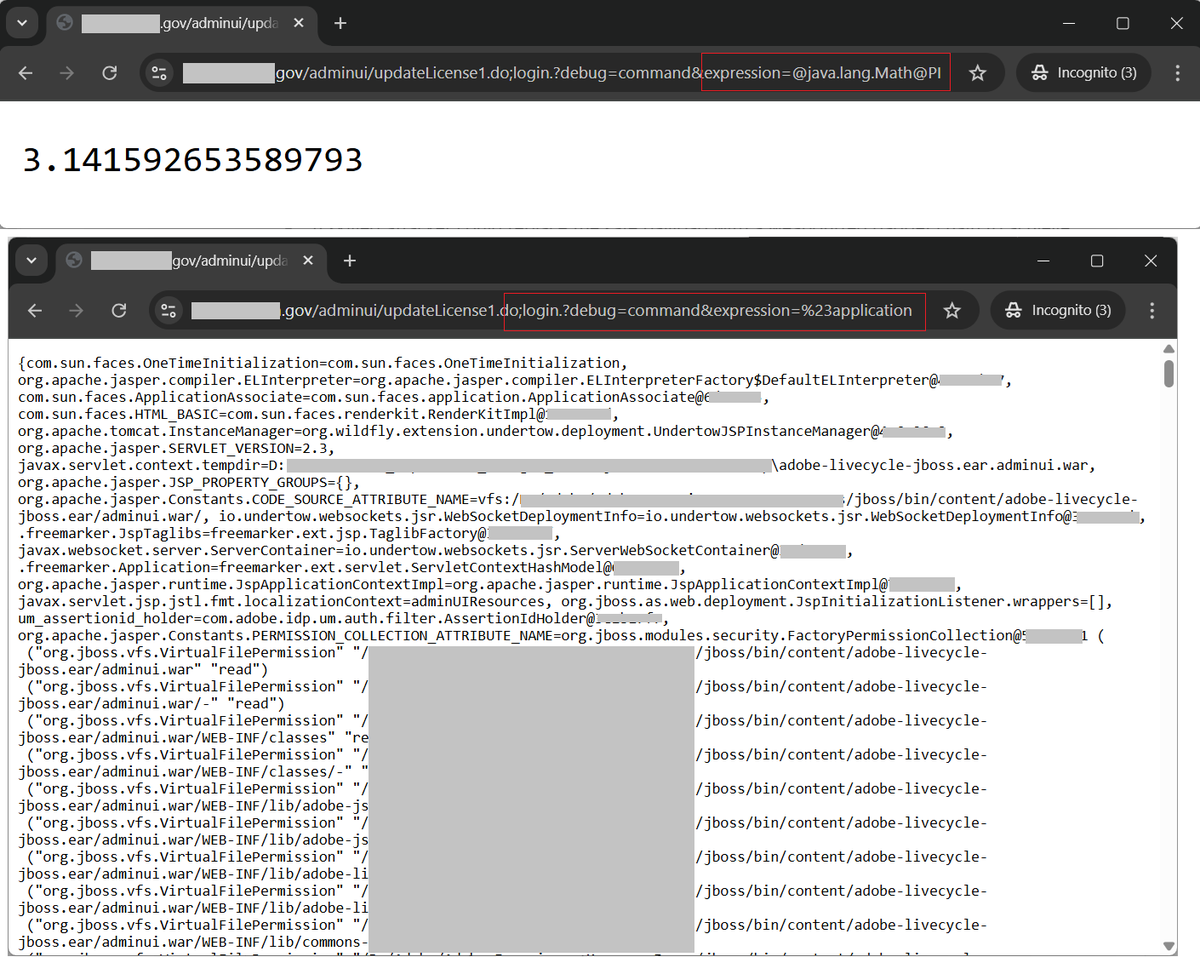Image resolution: width=1200 pixels, height=957 pixels.
Task: Click 'com.sun.faces.OneTimeInitialization' first line
Action: coord(322,363)
